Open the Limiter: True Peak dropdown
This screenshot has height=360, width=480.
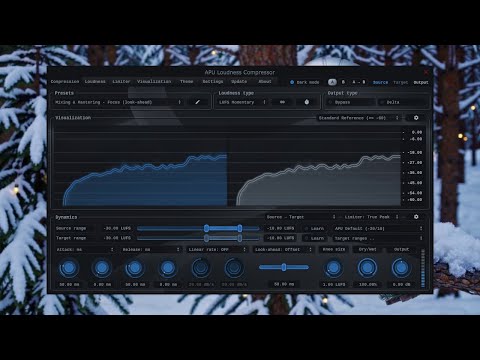coord(371,217)
